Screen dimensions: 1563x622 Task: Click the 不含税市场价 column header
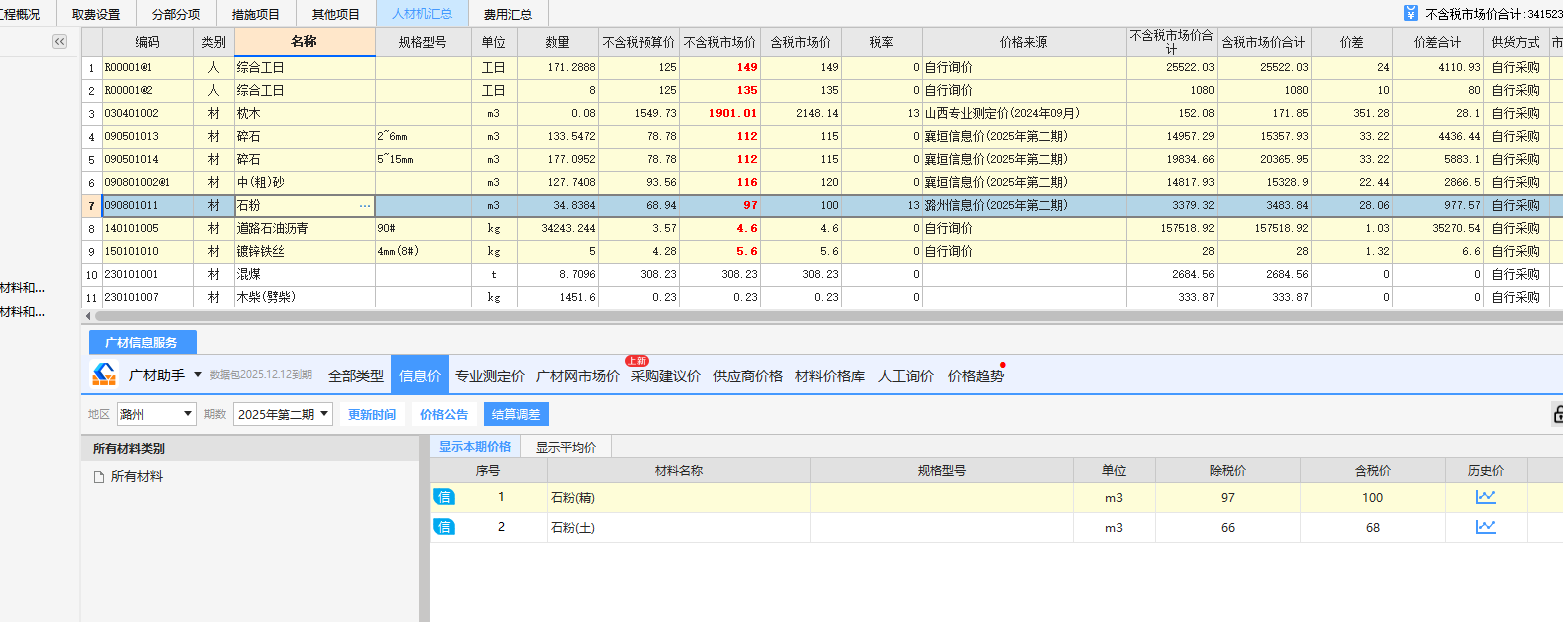click(720, 42)
